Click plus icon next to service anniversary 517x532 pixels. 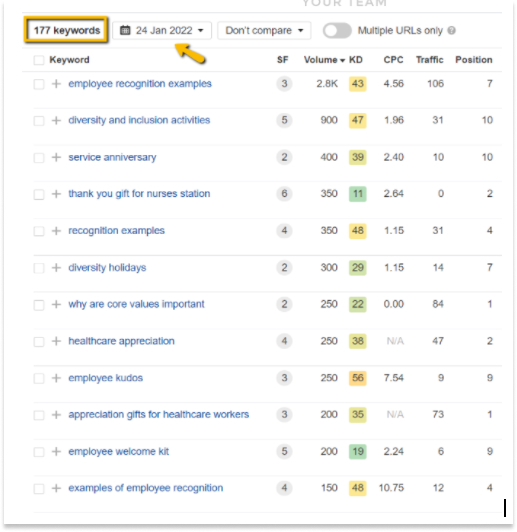pyautogui.click(x=56, y=157)
